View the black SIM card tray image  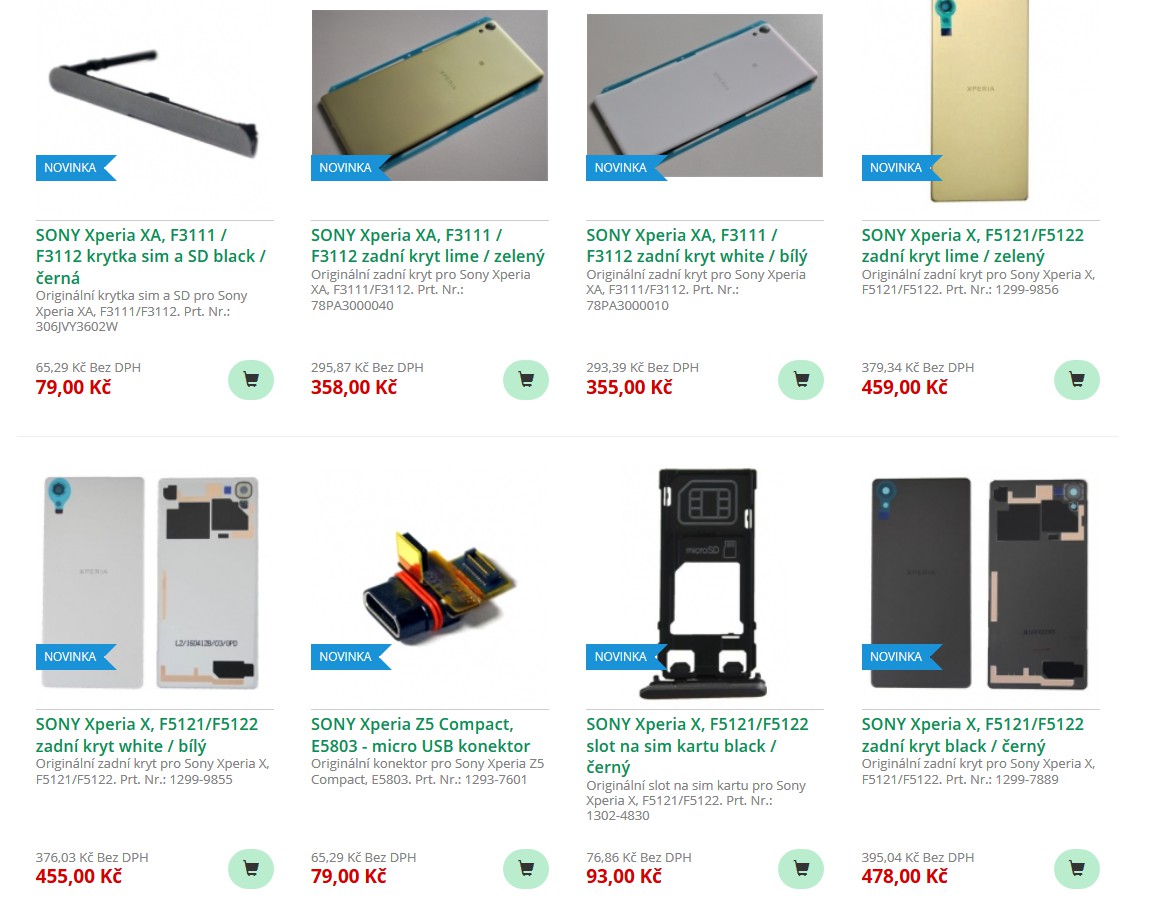coord(705,583)
